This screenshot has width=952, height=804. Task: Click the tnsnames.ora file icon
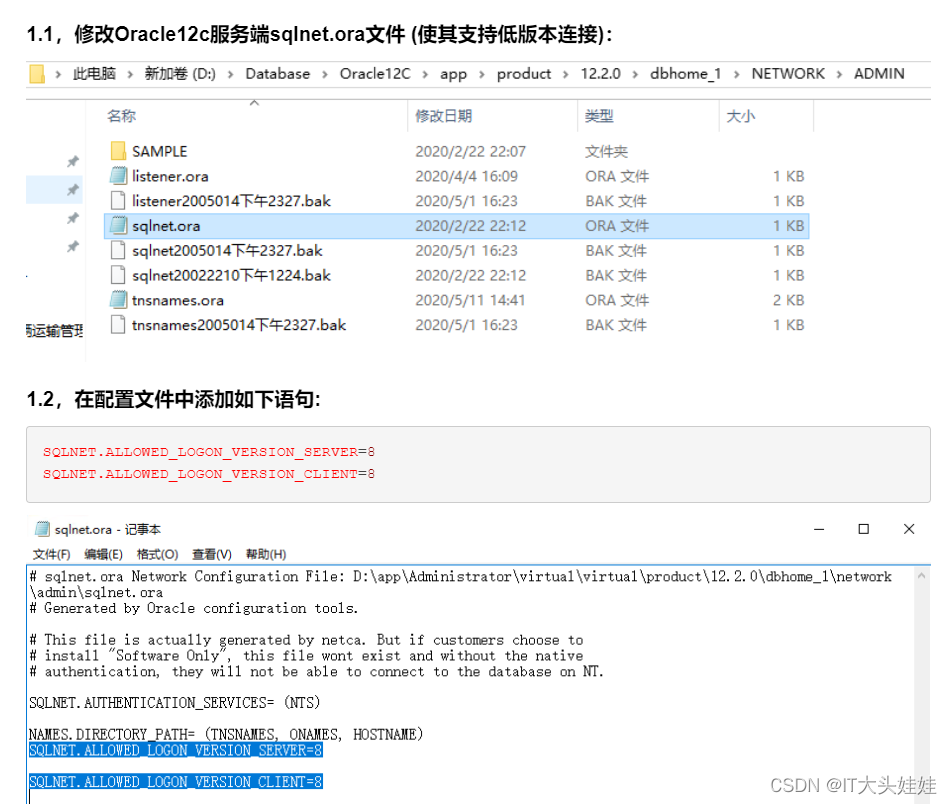click(118, 300)
